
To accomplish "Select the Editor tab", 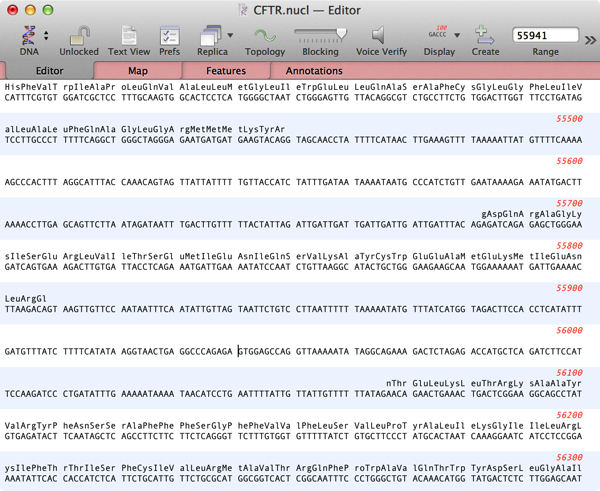I will [x=49, y=71].
